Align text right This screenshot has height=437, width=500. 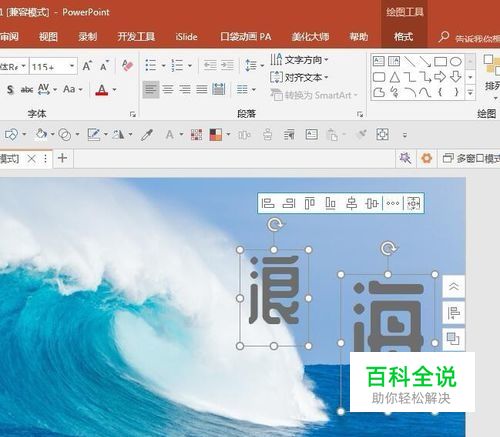click(x=185, y=89)
